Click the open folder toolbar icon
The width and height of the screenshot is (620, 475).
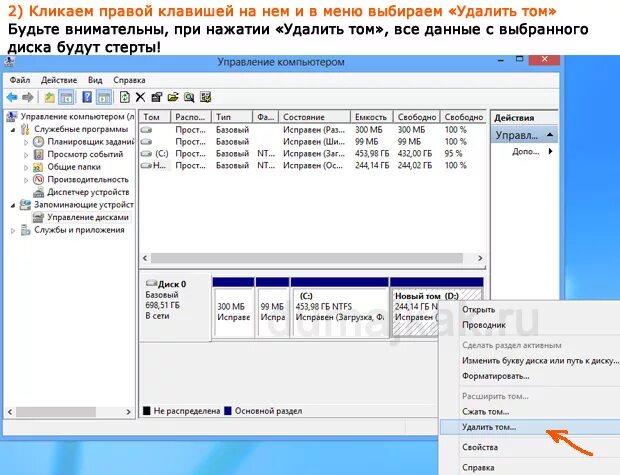click(173, 97)
